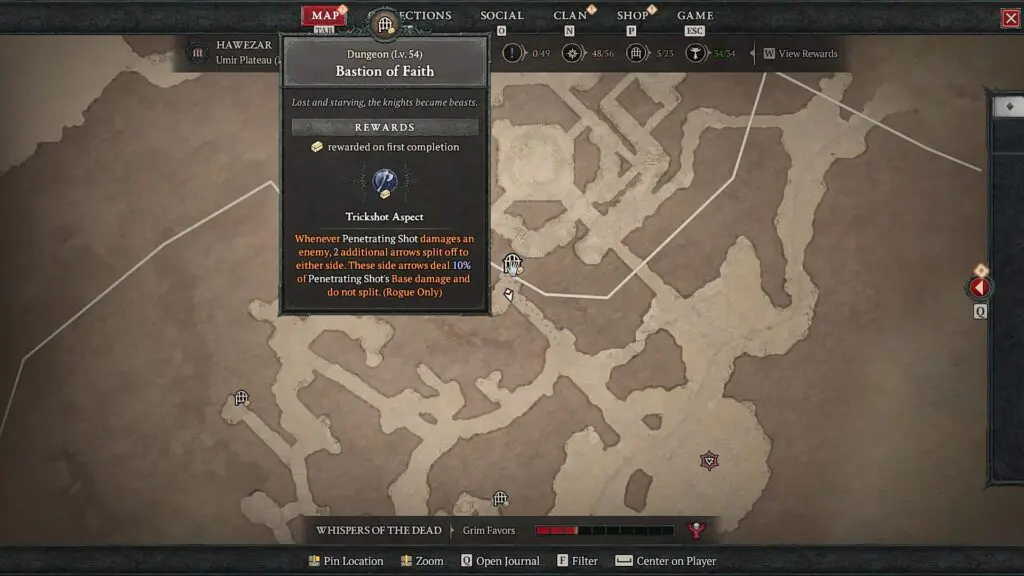Click the dungeons counter icon showing 5/23

635,53
